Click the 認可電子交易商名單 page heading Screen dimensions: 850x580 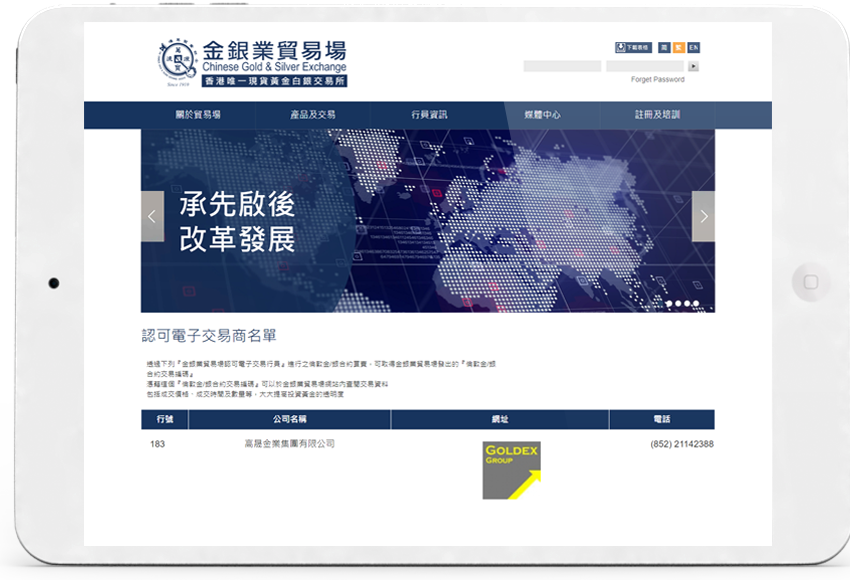click(x=209, y=336)
